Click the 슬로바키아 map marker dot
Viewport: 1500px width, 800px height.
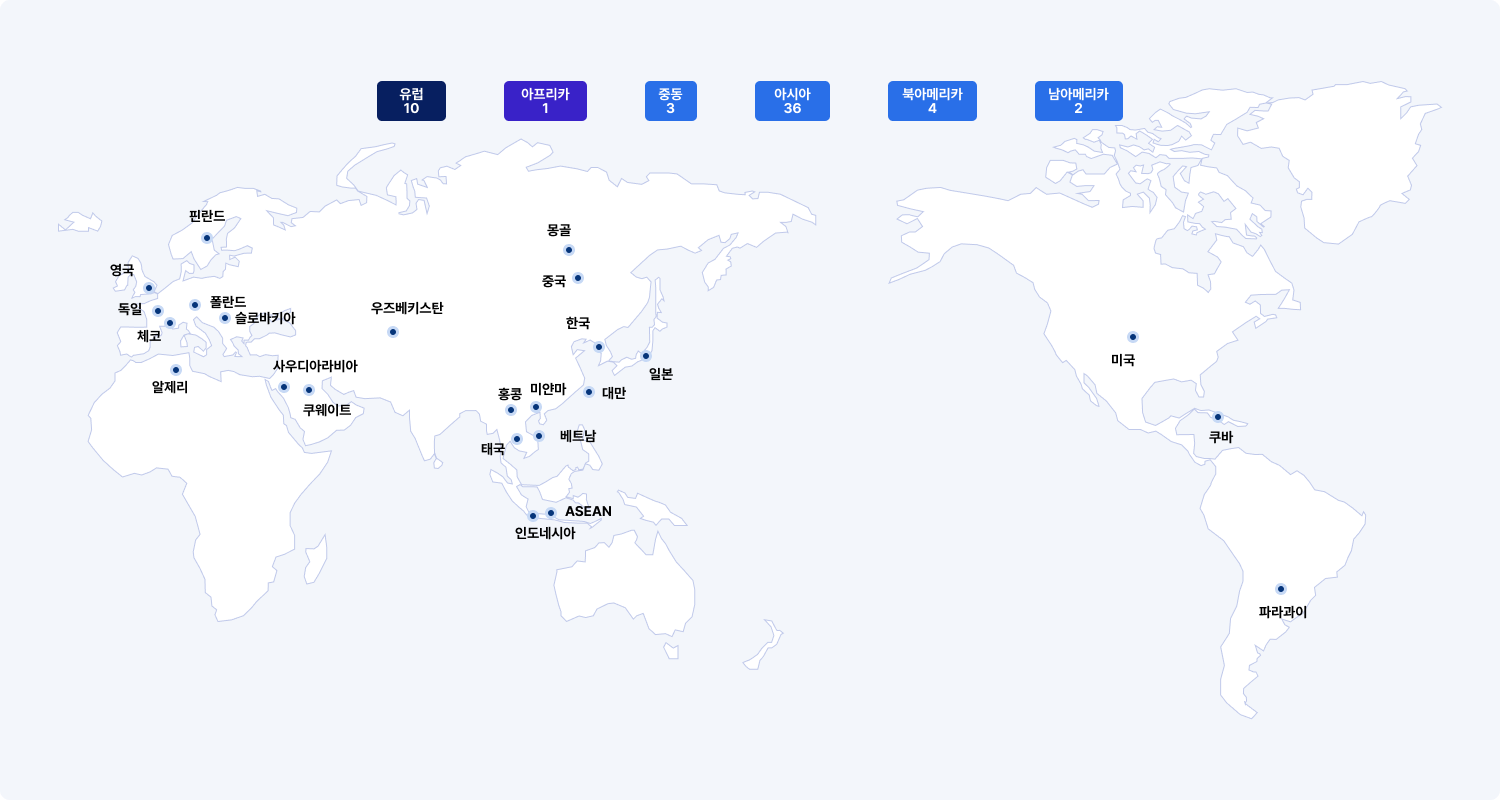point(225,318)
